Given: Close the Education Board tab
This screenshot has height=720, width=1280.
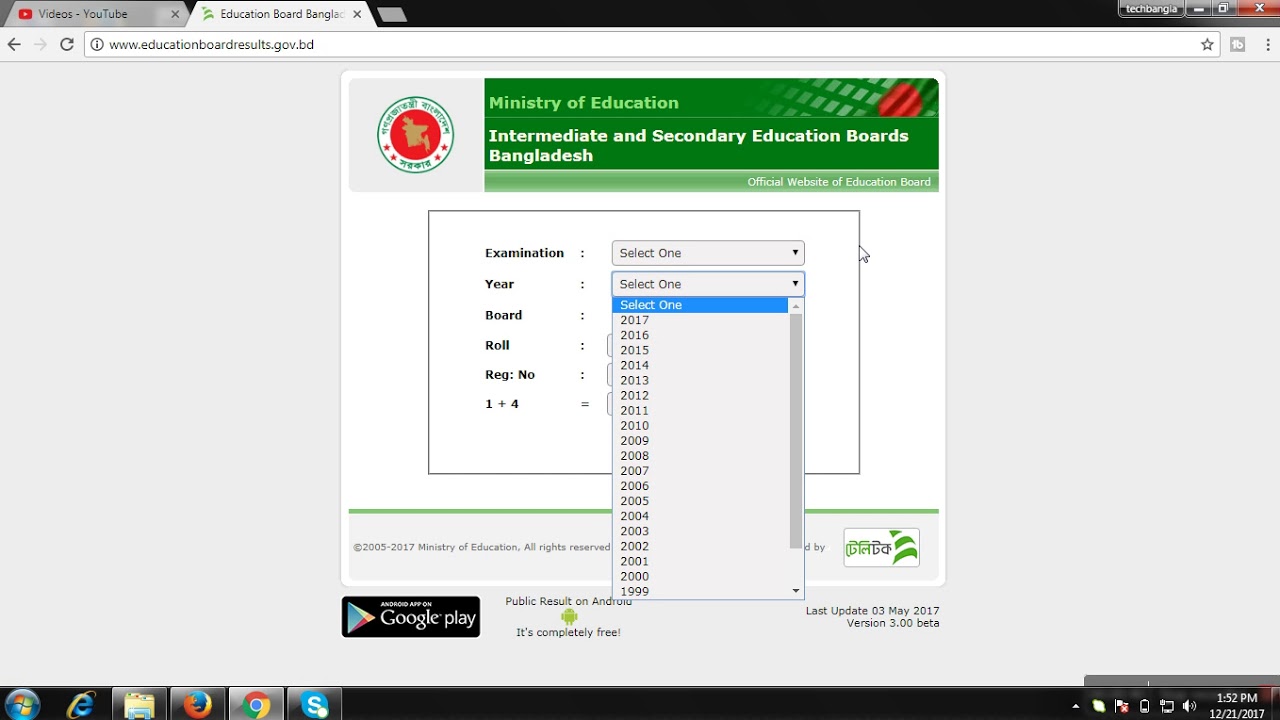Looking at the screenshot, I should (x=357, y=14).
